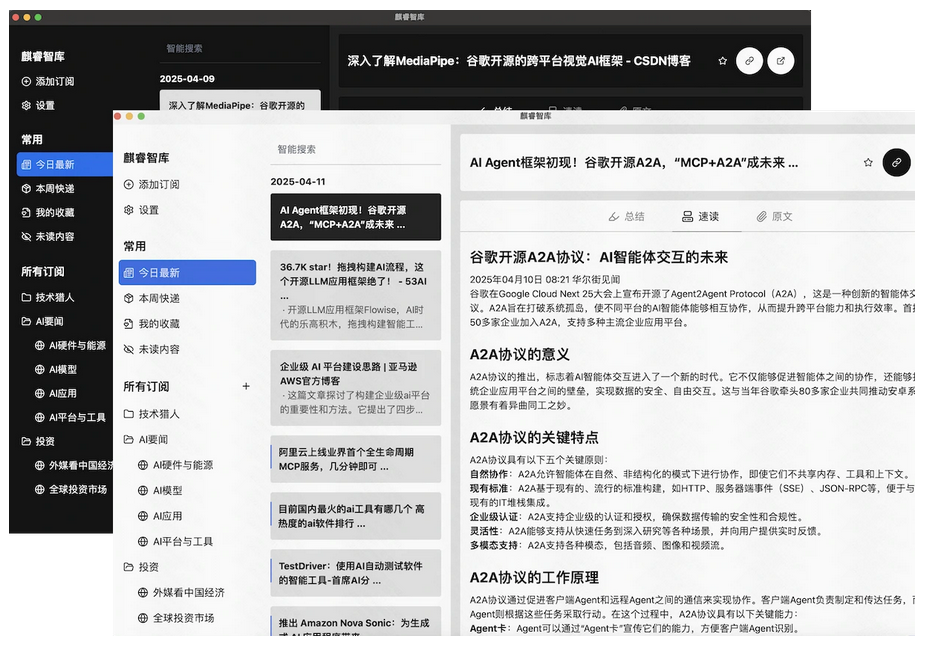Star the MediaPipe article in dark window
Screen dimensions: 927x647
[x=722, y=61]
